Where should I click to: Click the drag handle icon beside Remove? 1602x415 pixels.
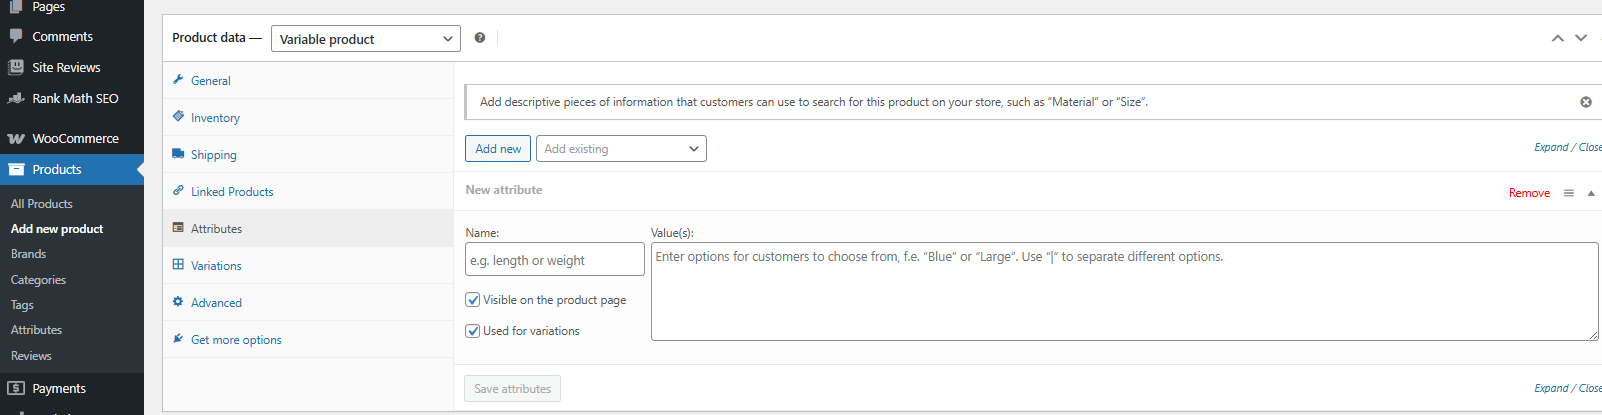point(1568,193)
